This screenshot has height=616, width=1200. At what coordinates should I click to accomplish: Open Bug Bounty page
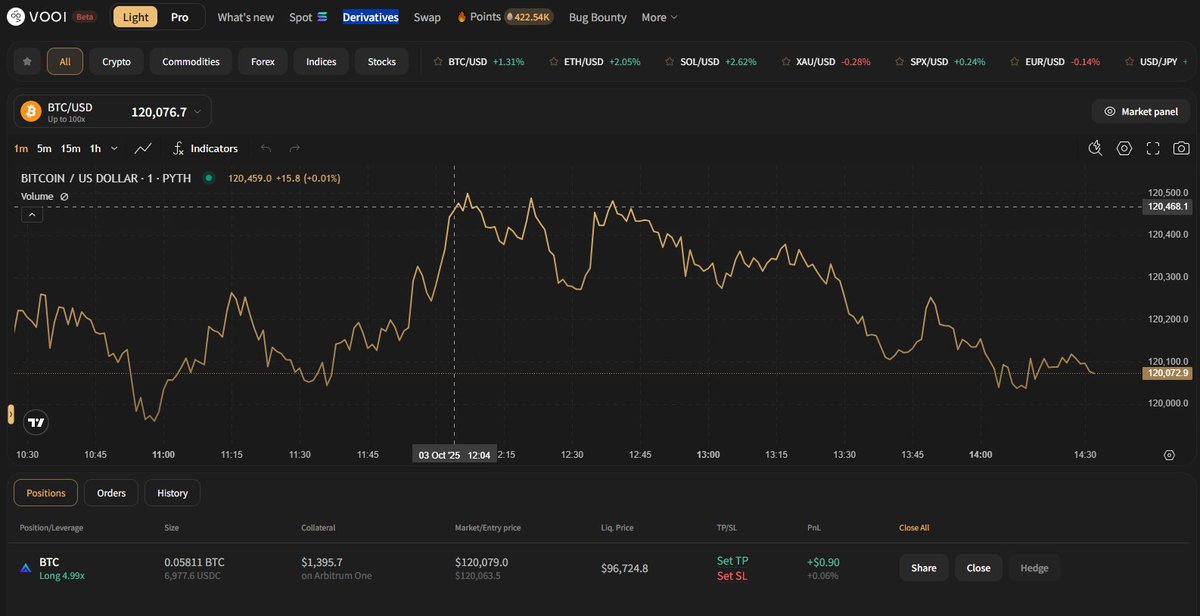597,17
